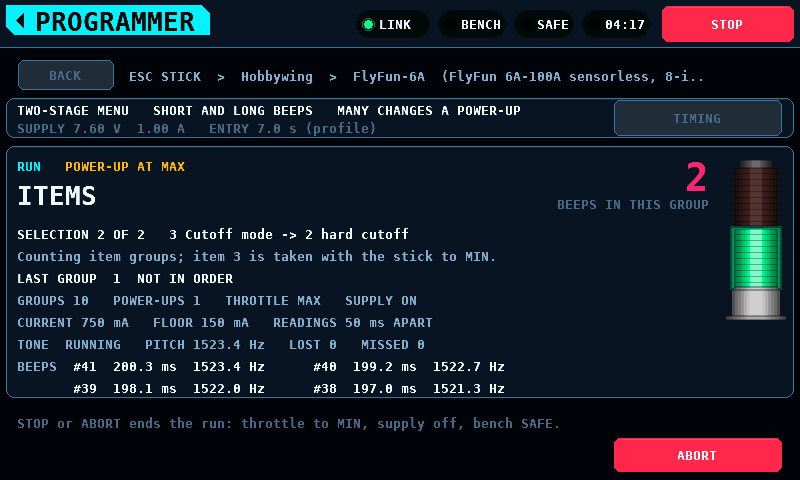The height and width of the screenshot is (480, 800).
Task: Click SUPPLY 7.60 V 1.00 A reading
Action: [x=101, y=129]
